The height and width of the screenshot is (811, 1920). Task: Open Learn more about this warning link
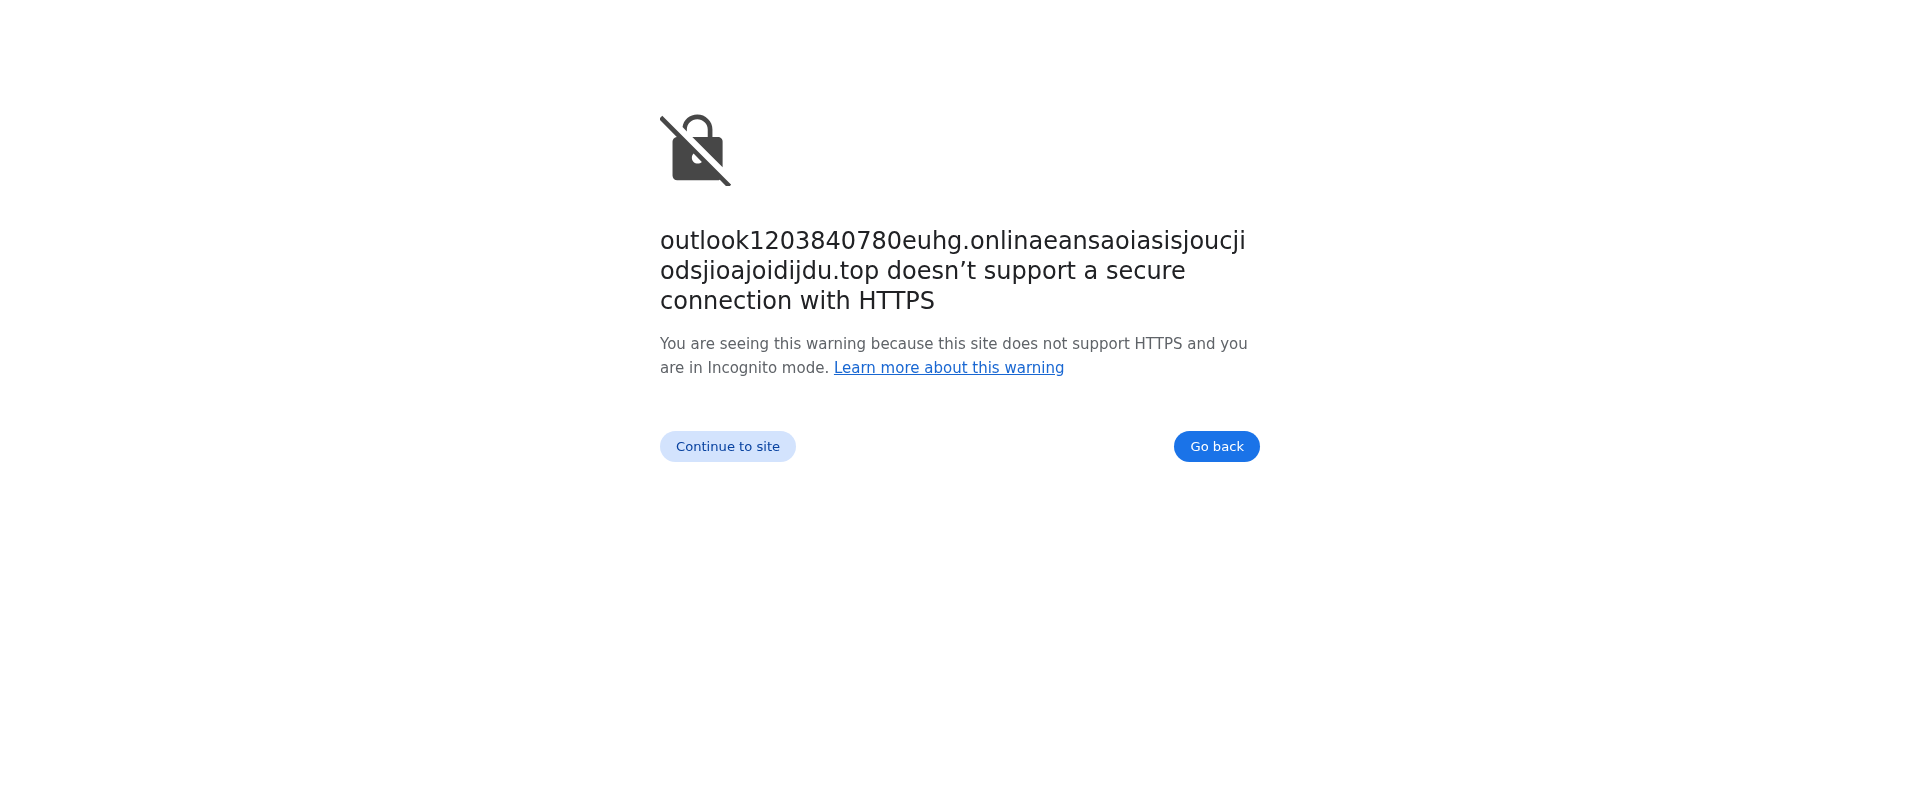(949, 368)
